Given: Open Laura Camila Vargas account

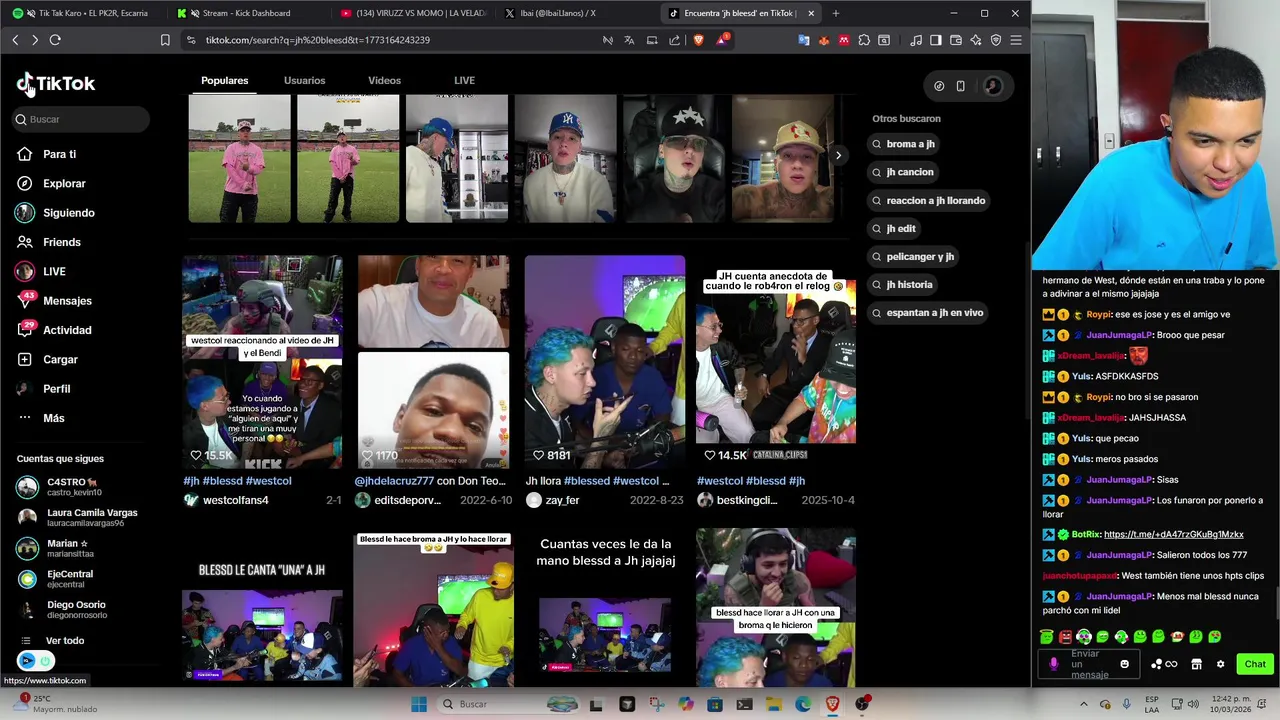Looking at the screenshot, I should tap(78, 518).
